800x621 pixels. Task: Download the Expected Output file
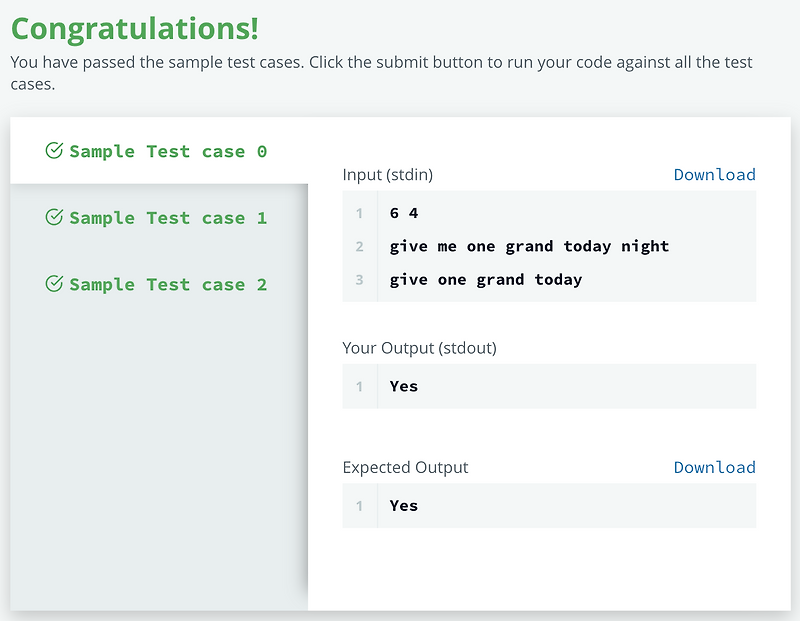(714, 467)
